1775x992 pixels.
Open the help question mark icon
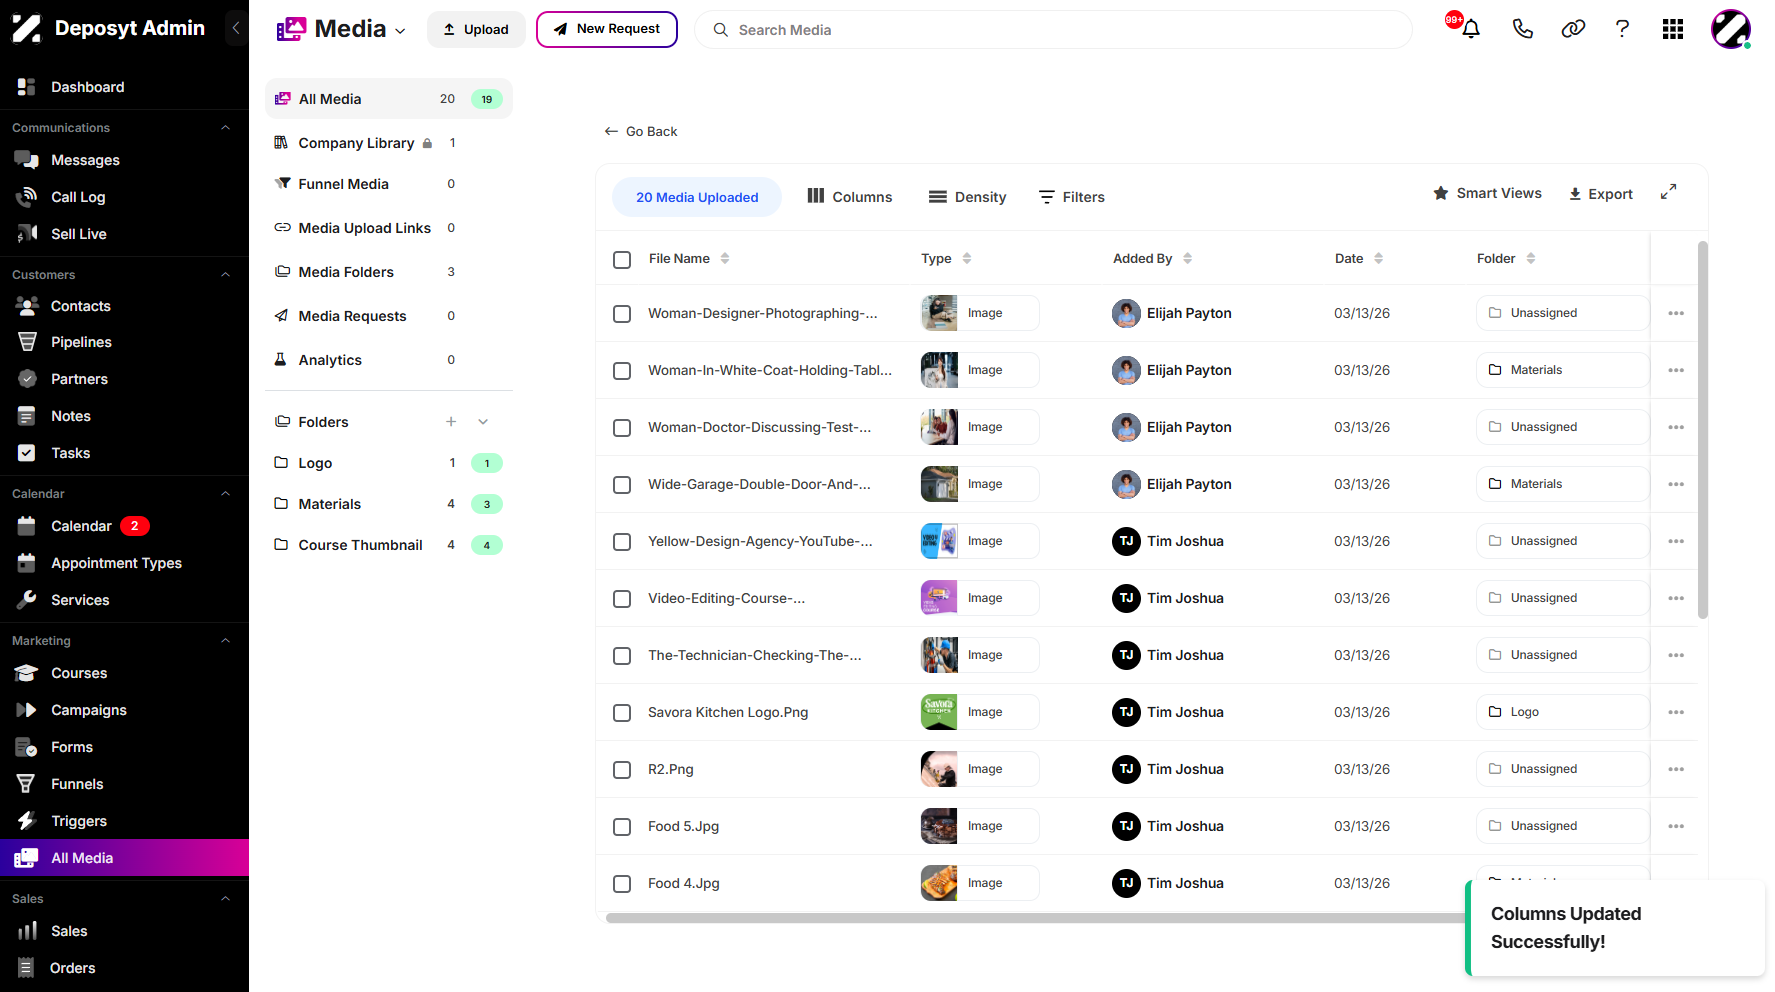[x=1622, y=29]
